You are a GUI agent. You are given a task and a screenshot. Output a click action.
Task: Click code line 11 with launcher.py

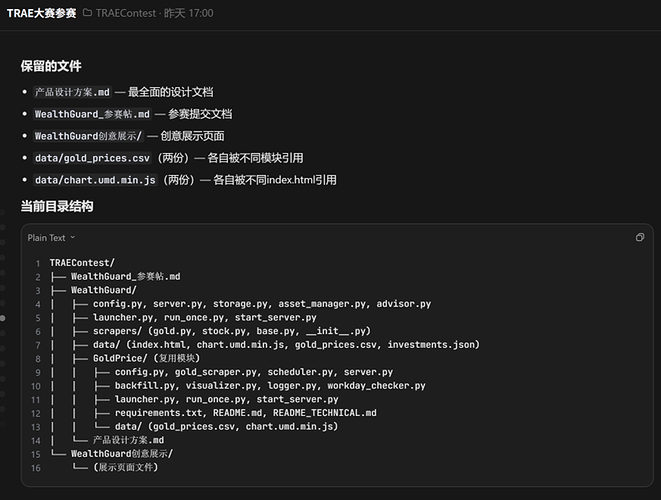(226, 399)
